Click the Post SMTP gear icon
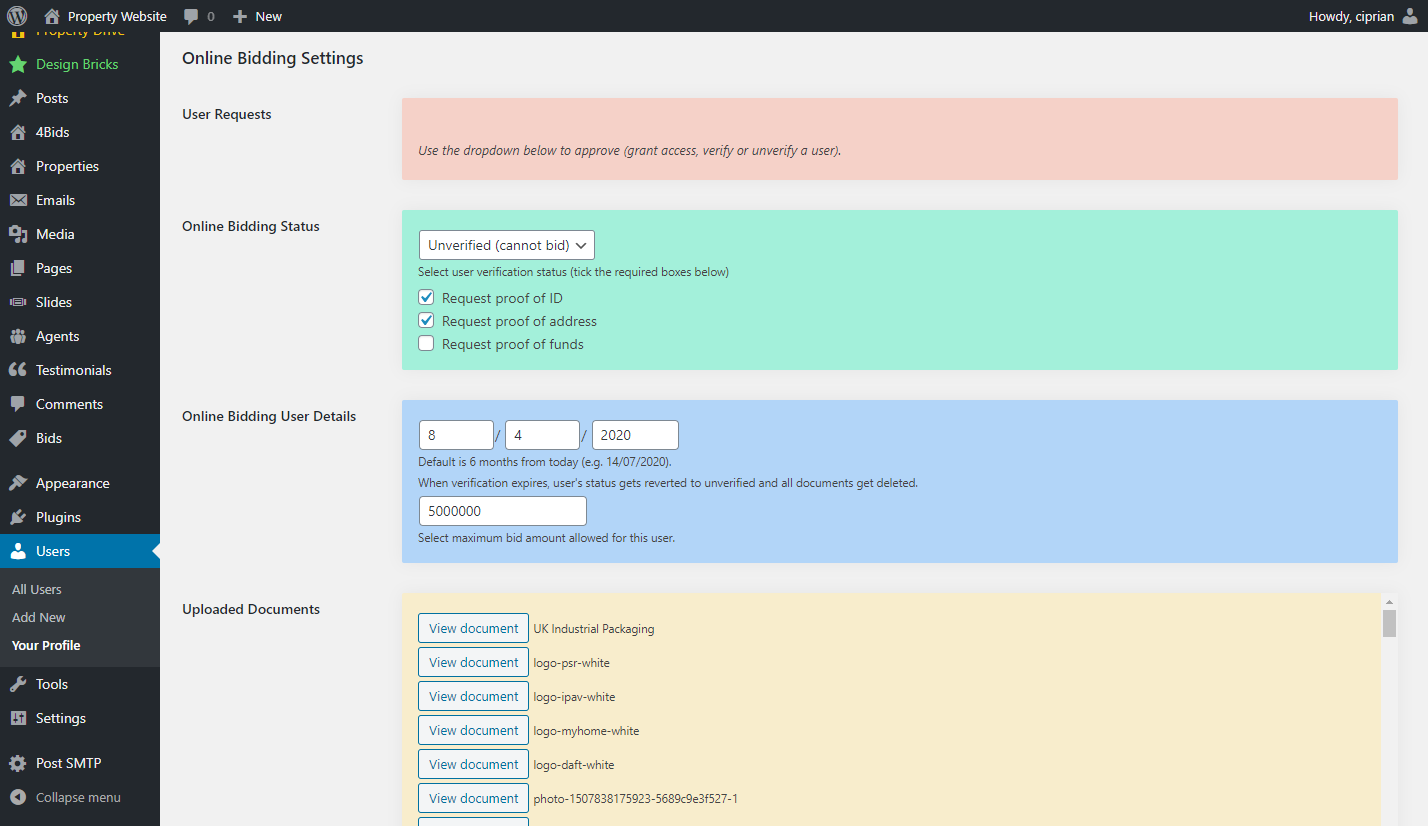The height and width of the screenshot is (826, 1428). (18, 763)
